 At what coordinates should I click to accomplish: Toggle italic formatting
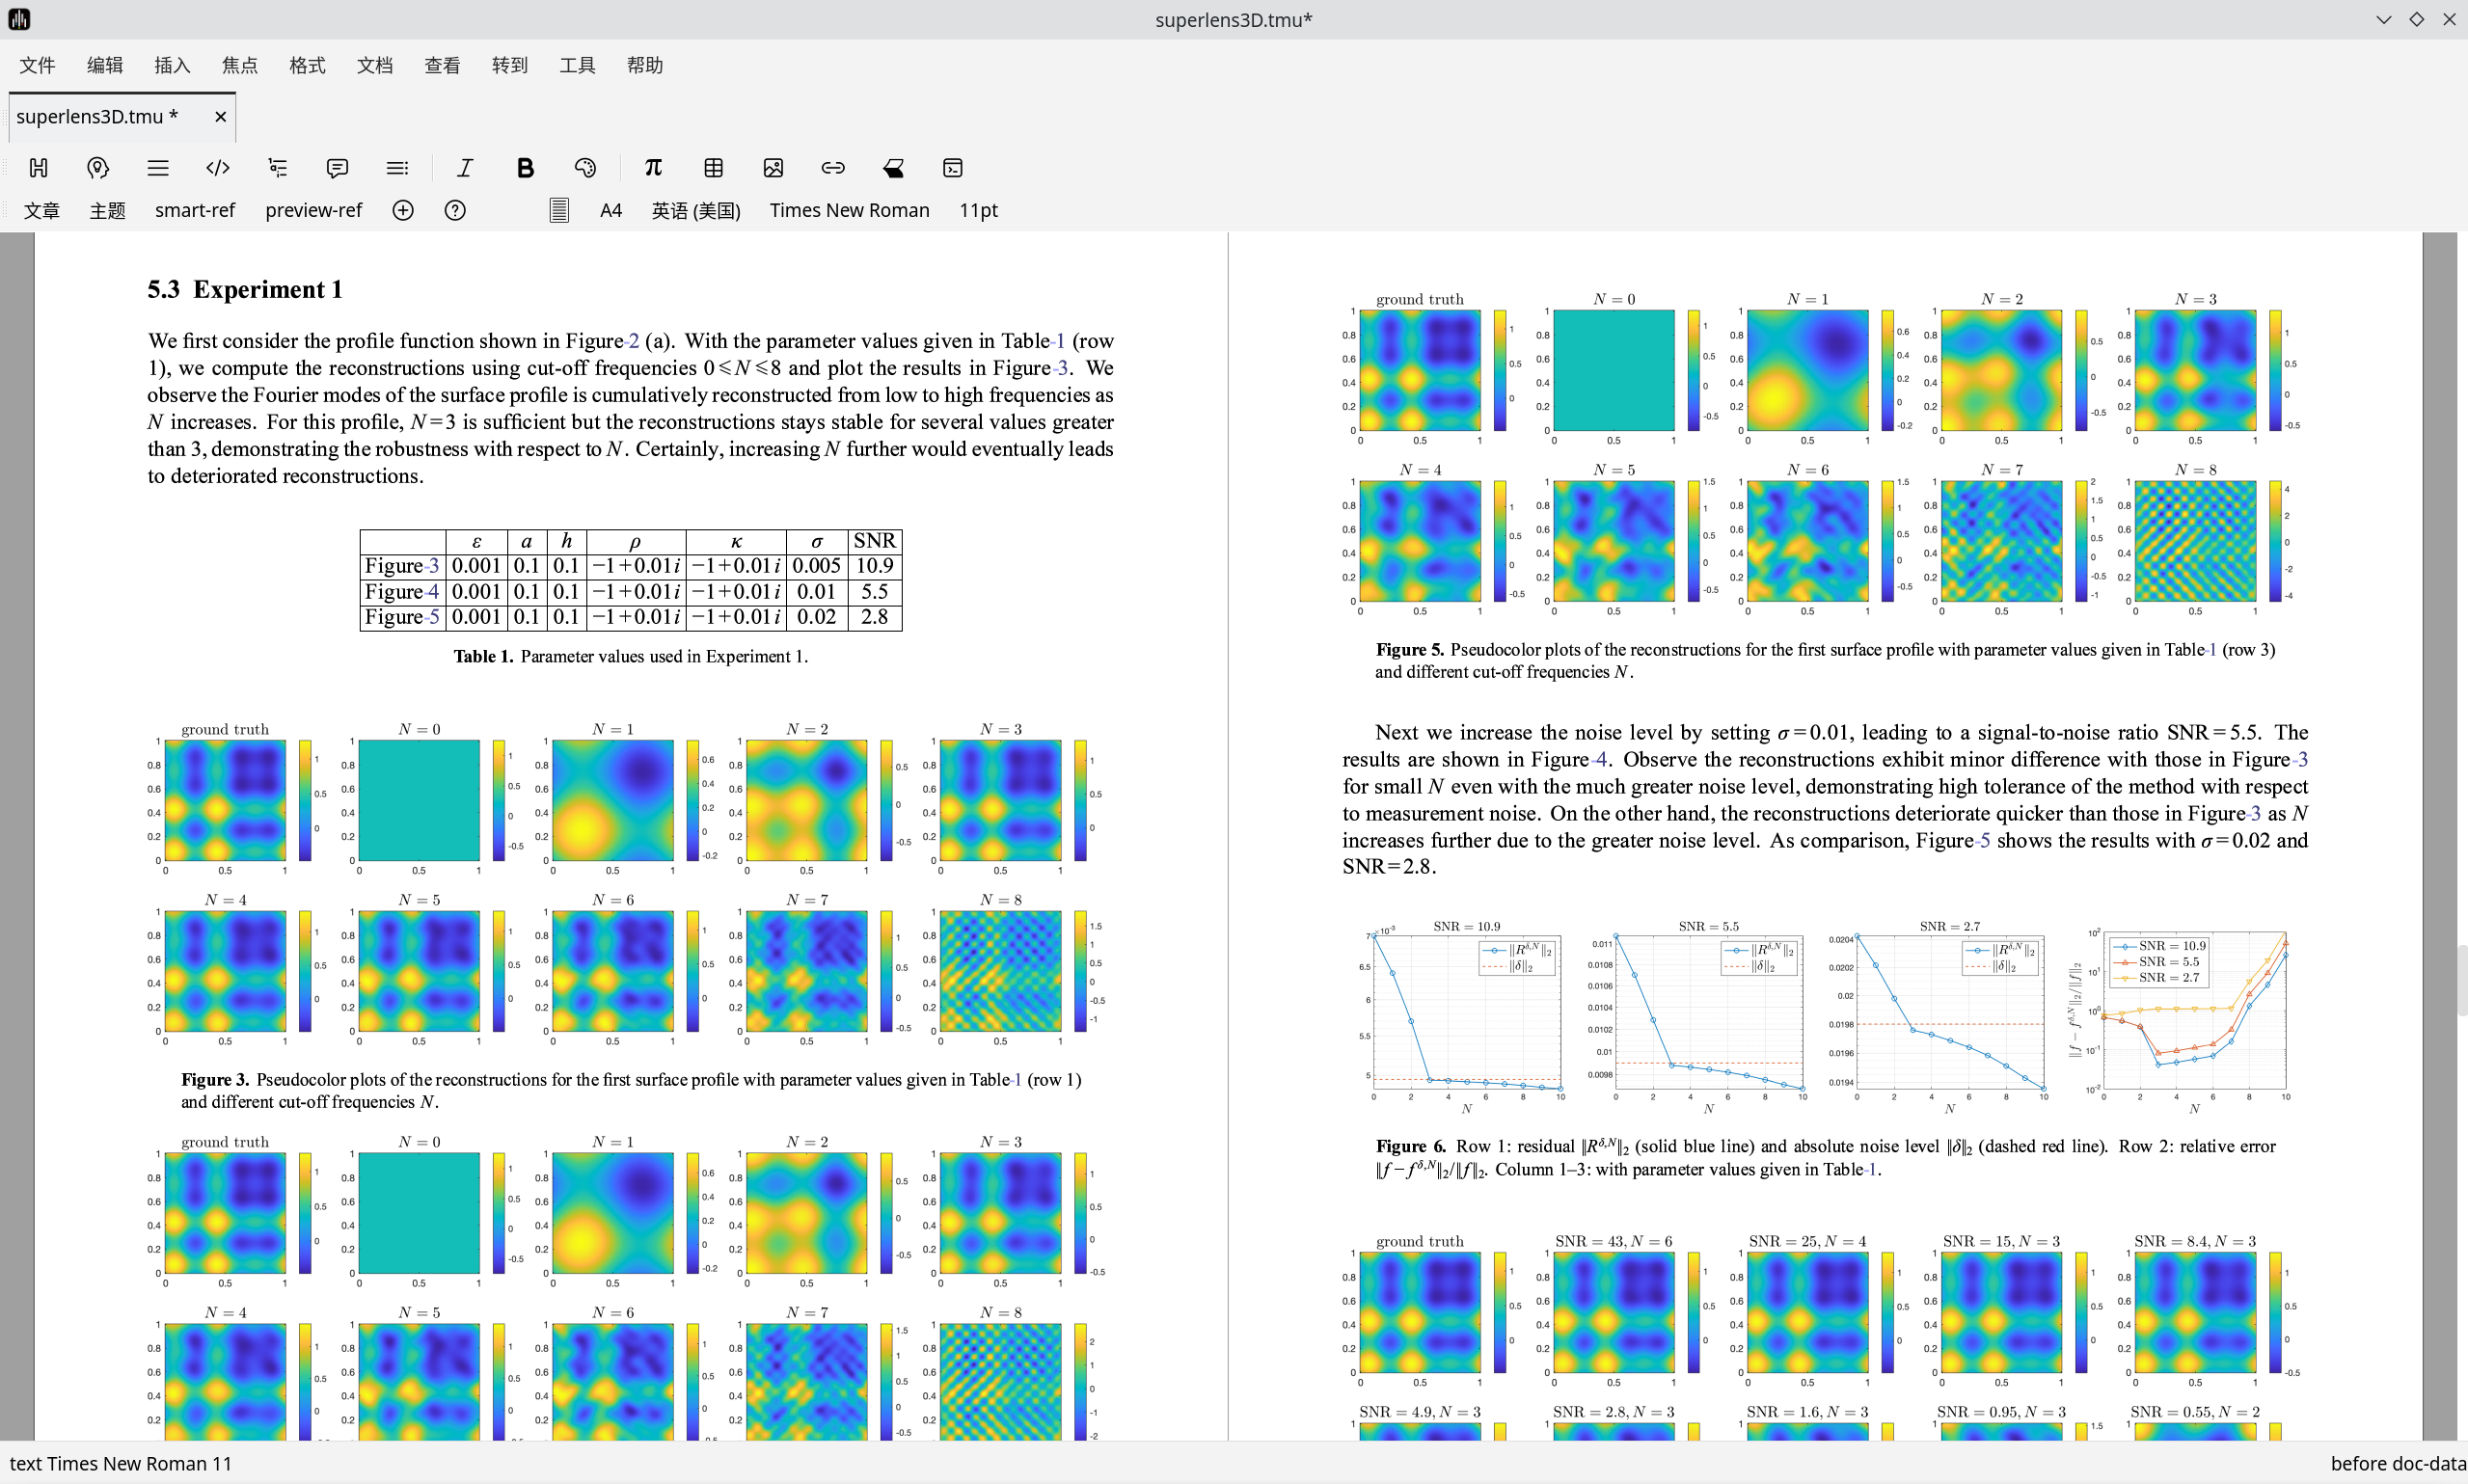pos(465,168)
